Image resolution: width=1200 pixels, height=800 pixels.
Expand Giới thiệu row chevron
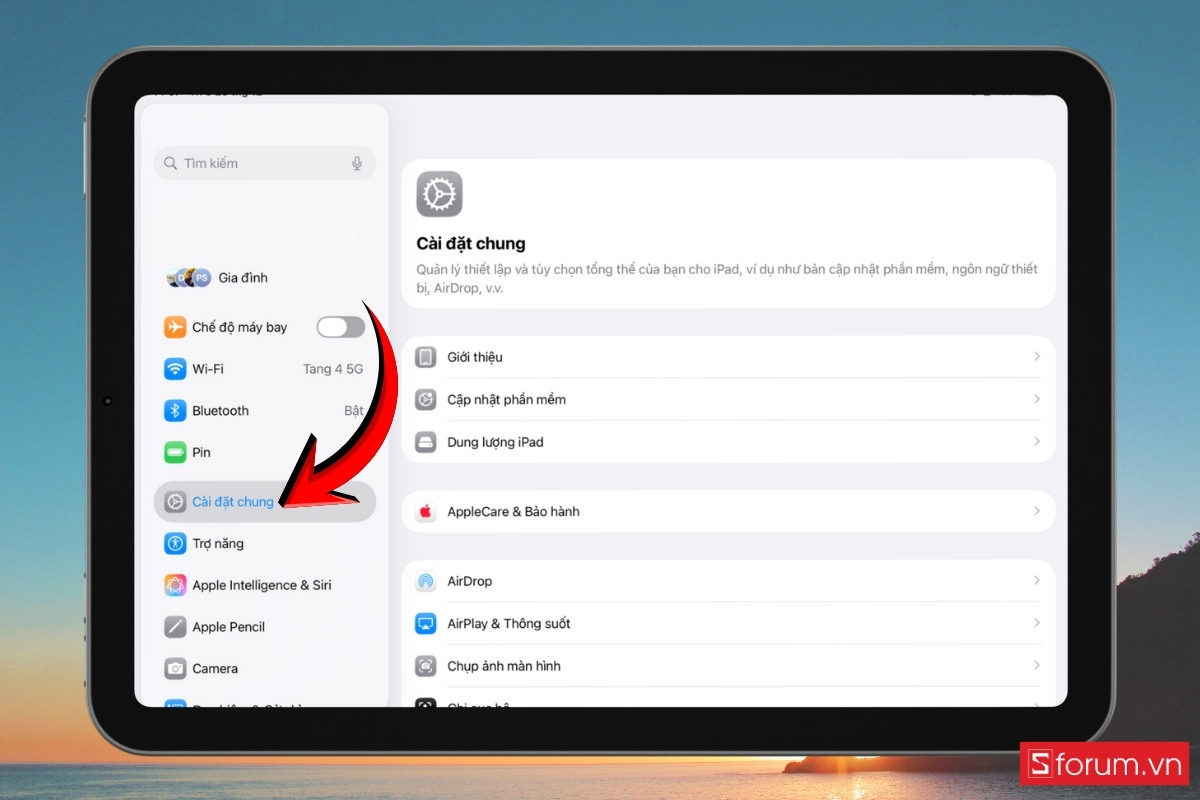pyautogui.click(x=1037, y=357)
